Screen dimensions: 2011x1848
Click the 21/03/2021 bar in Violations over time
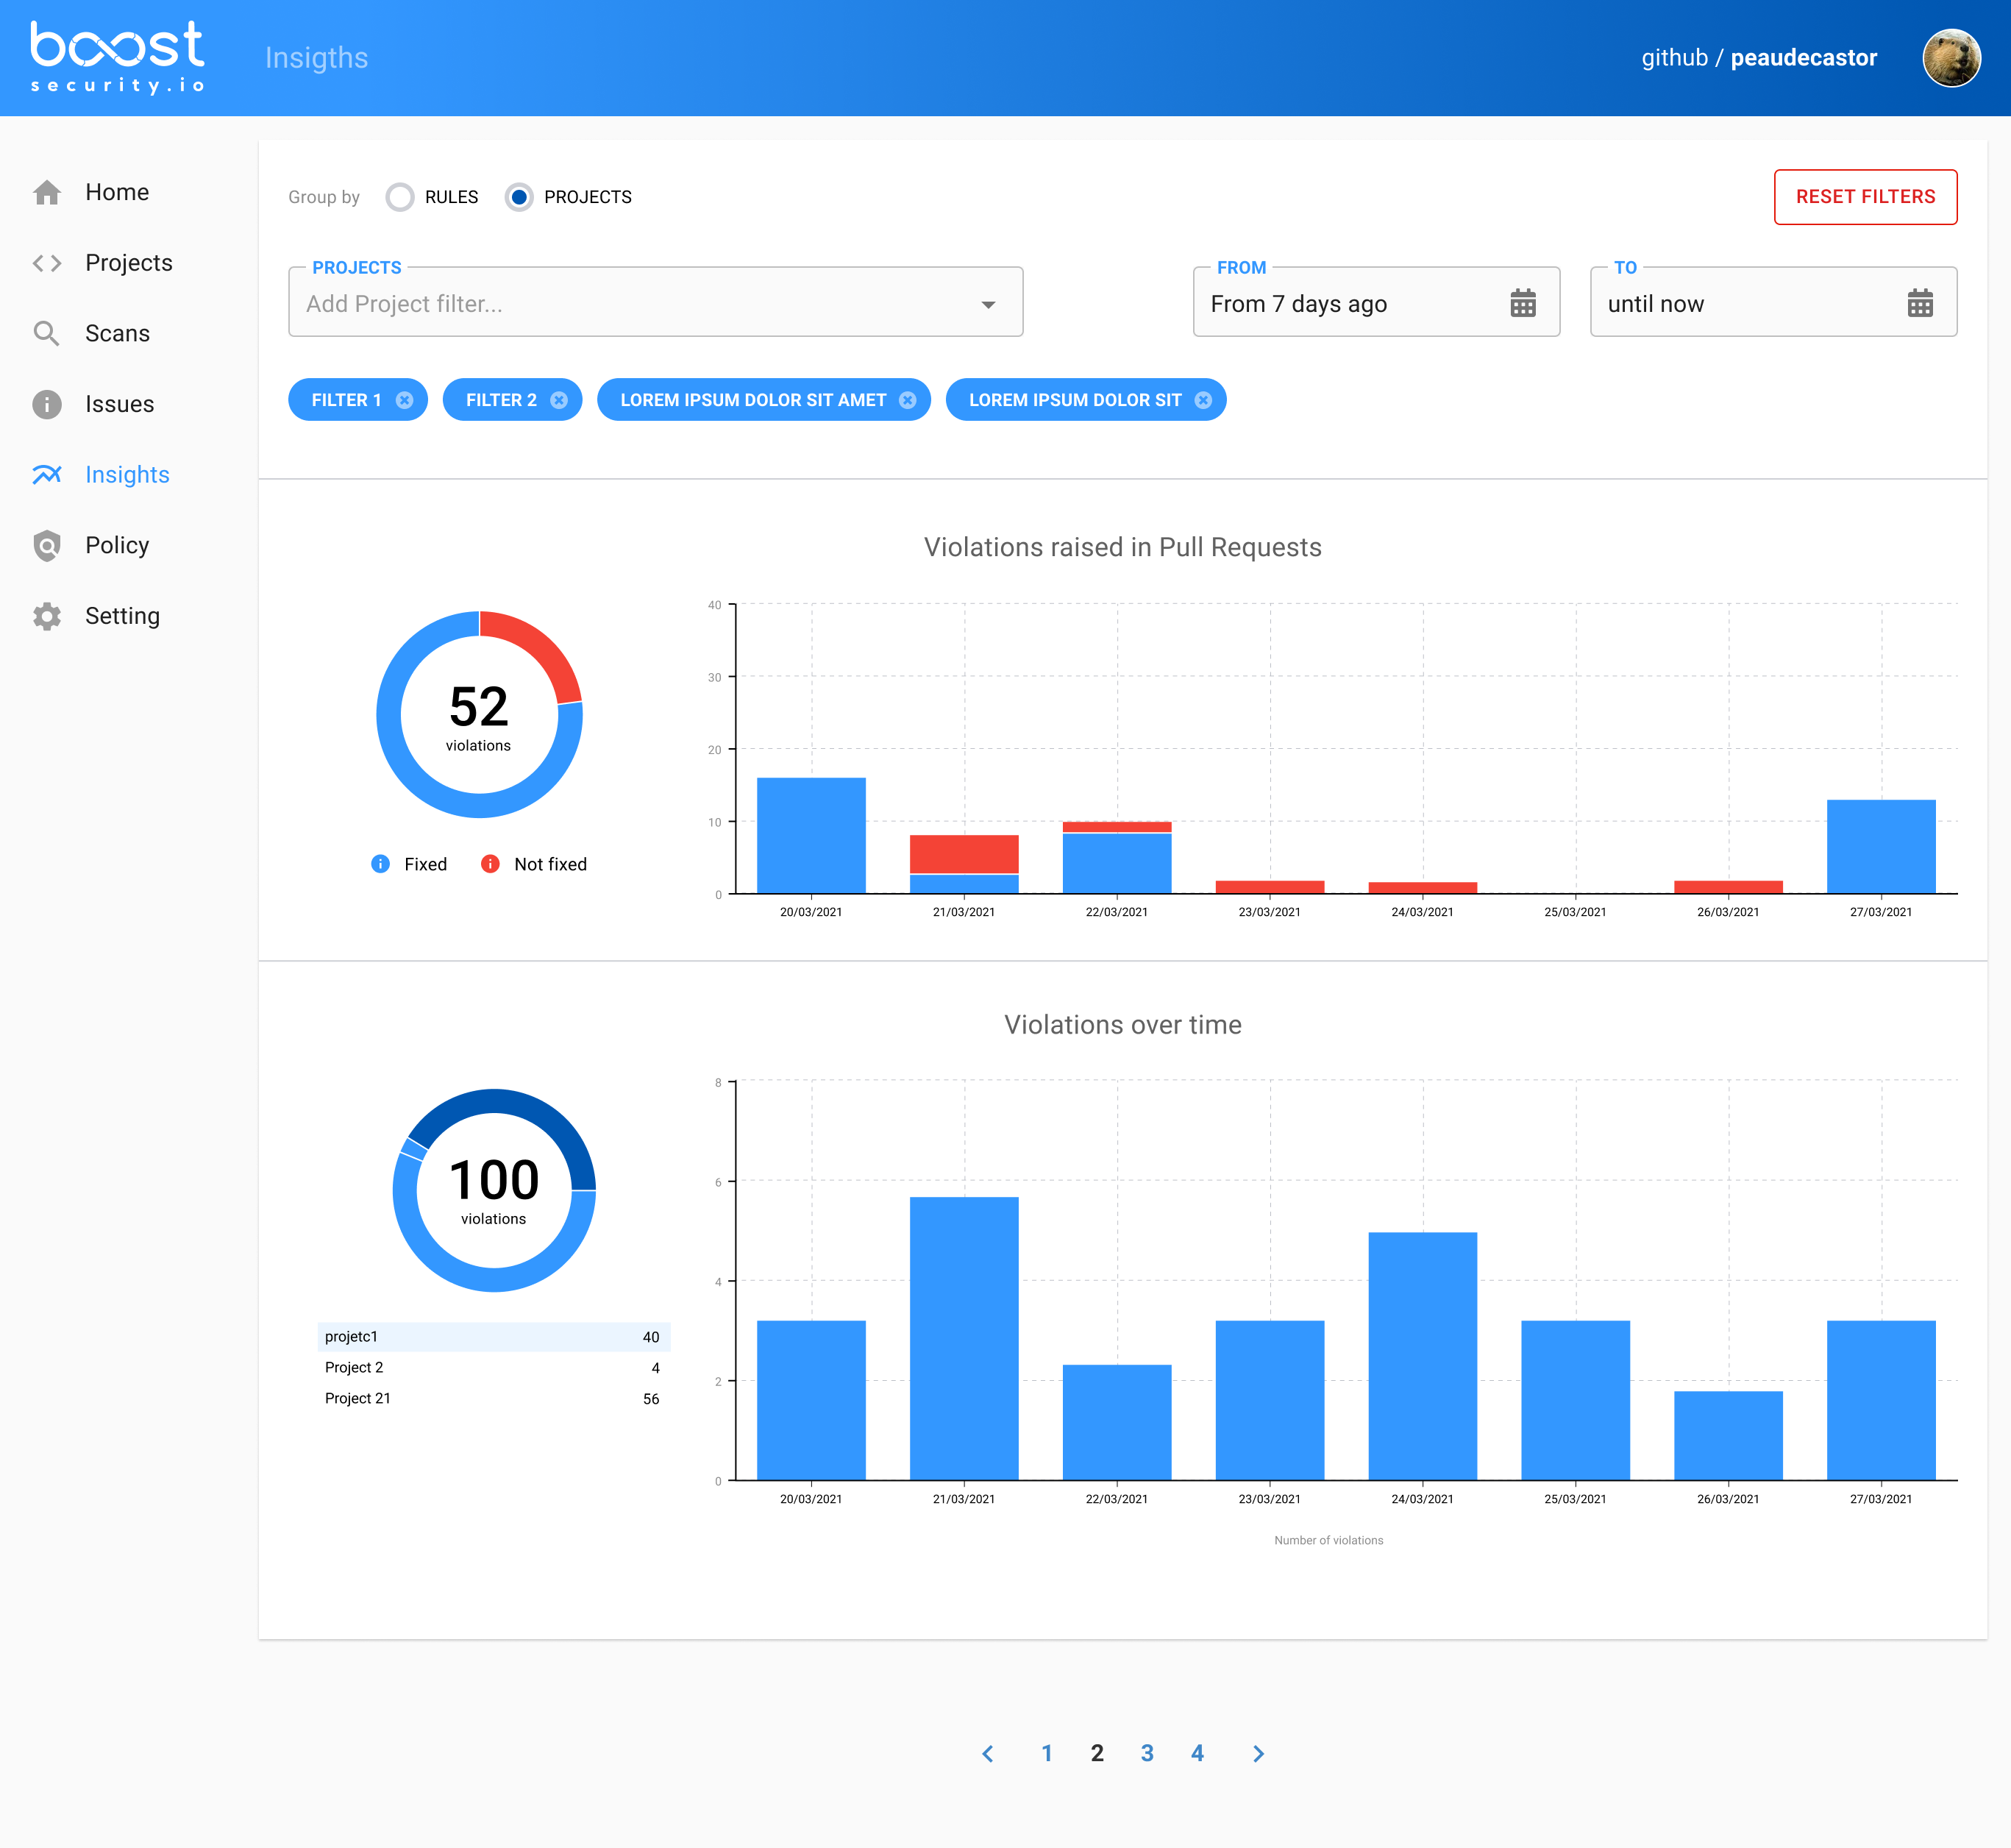click(x=964, y=1338)
